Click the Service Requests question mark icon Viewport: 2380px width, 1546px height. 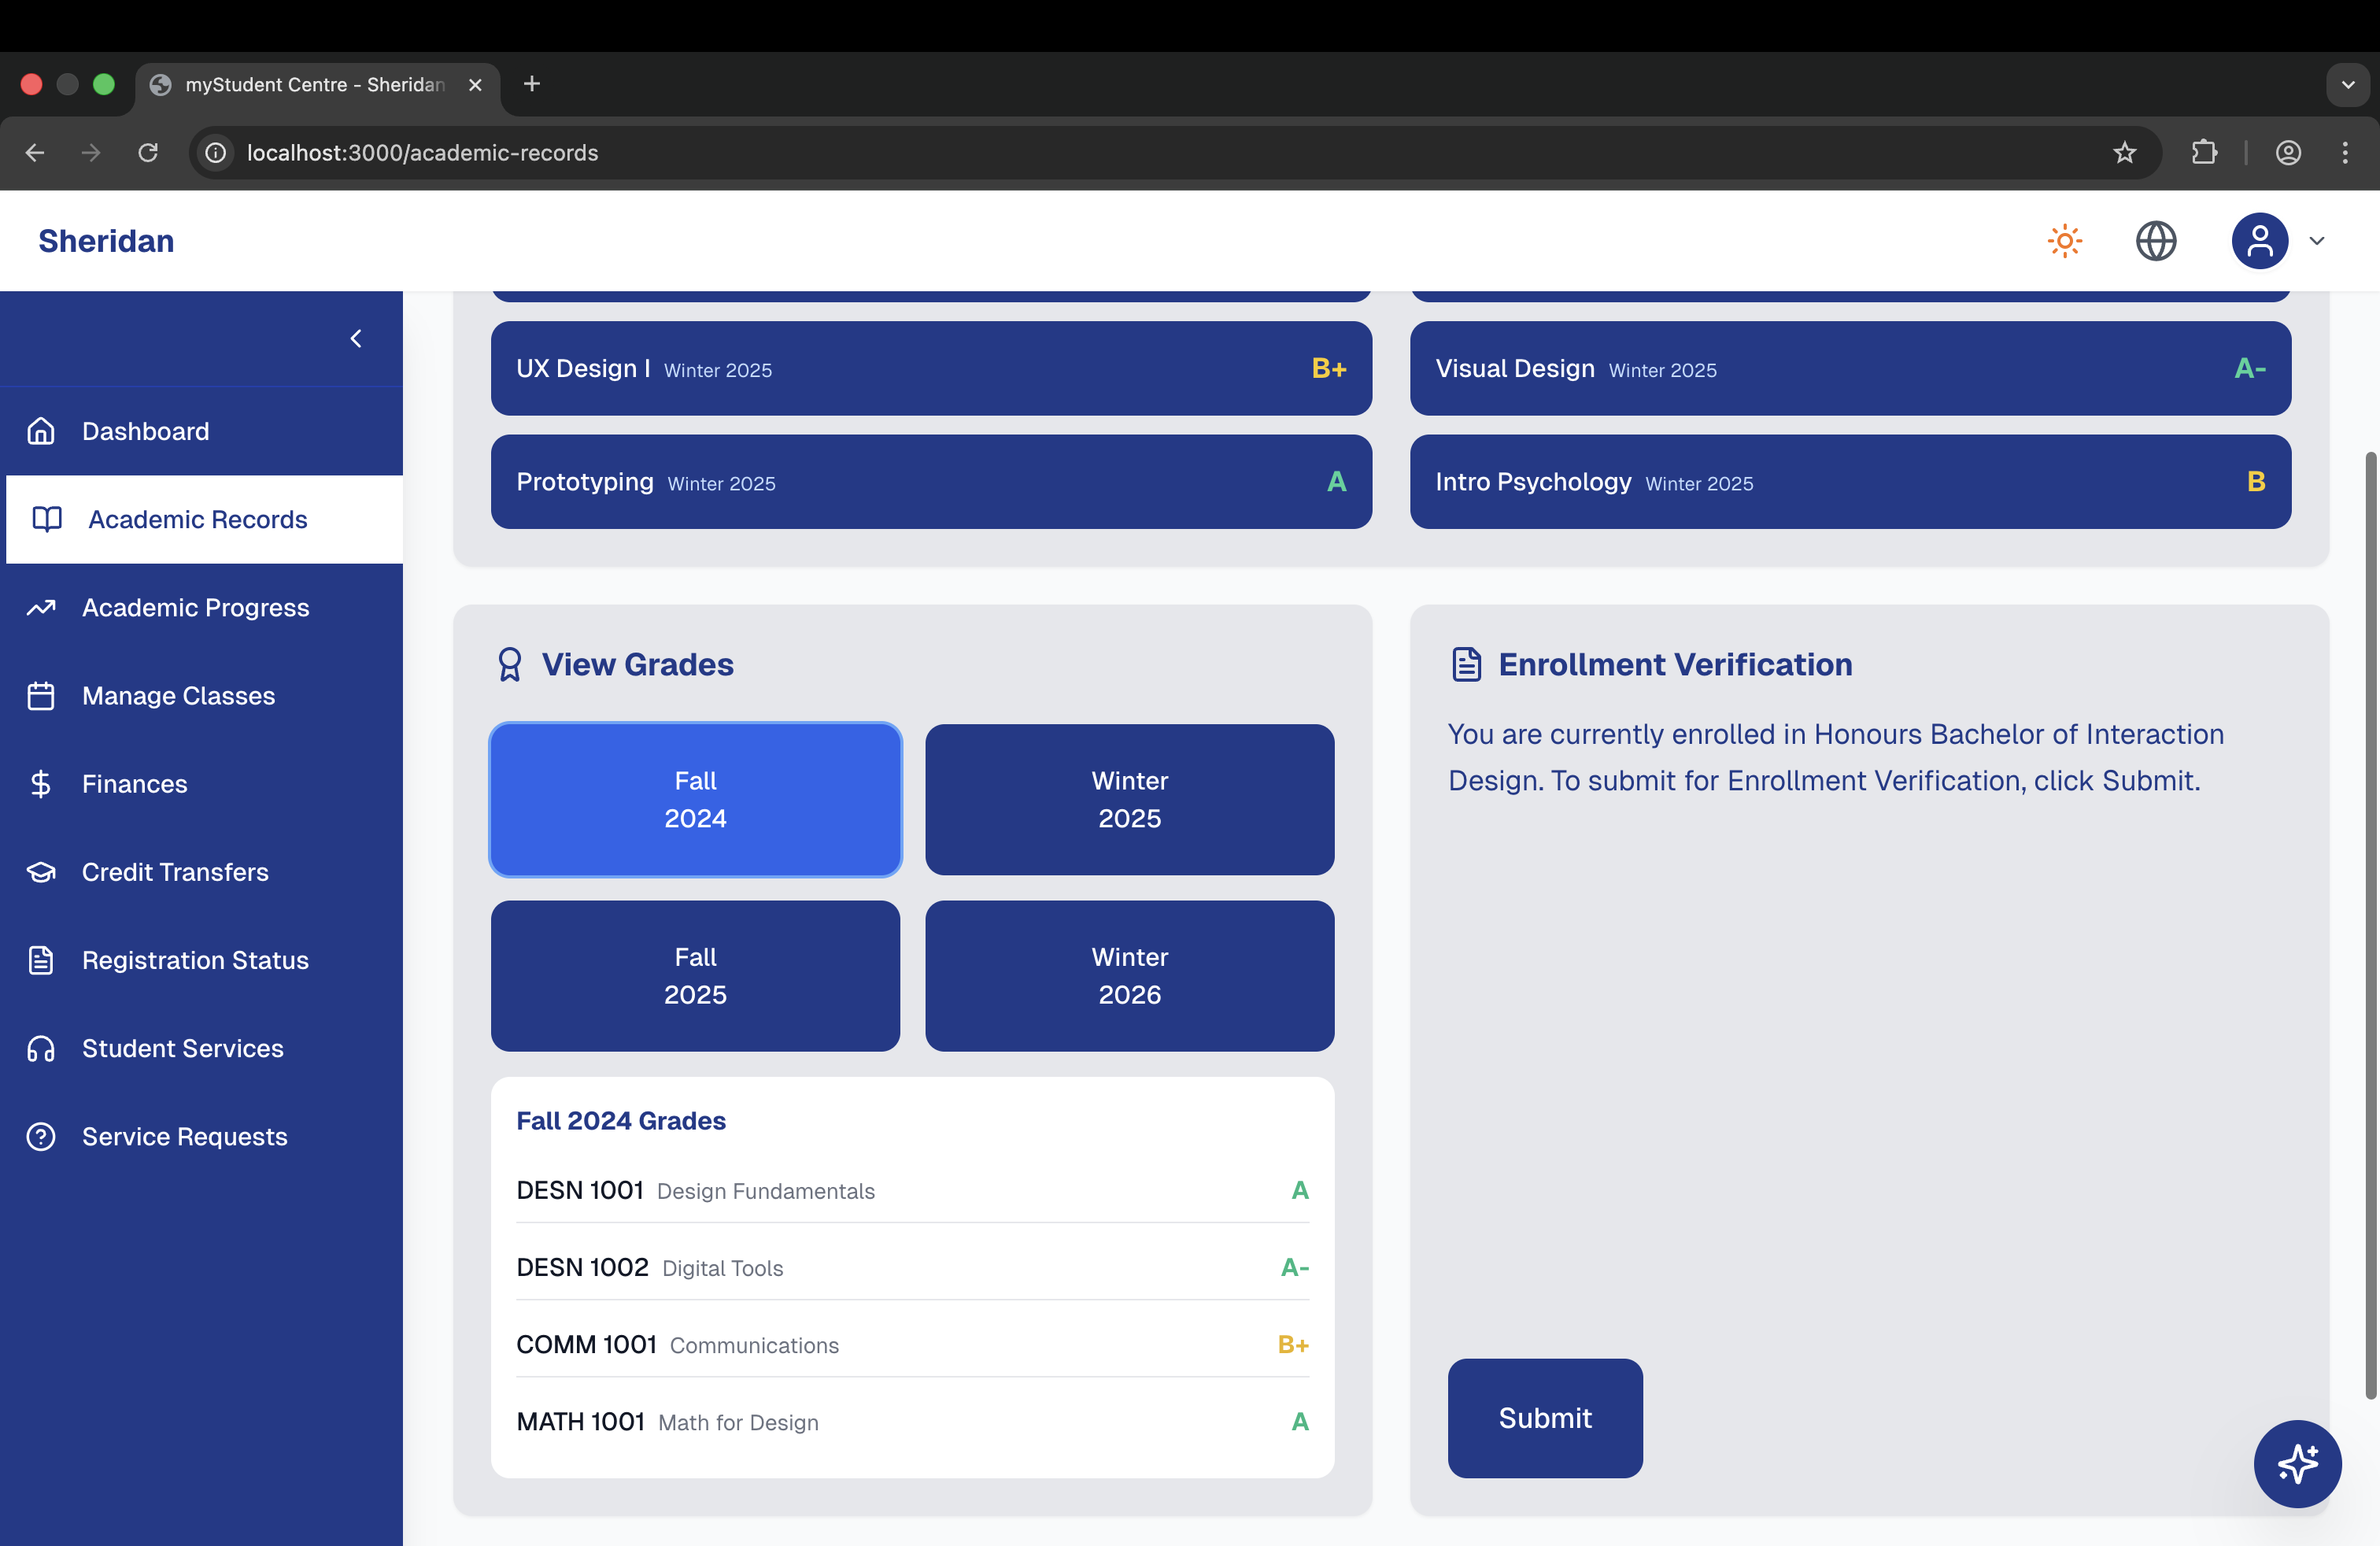point(41,1137)
